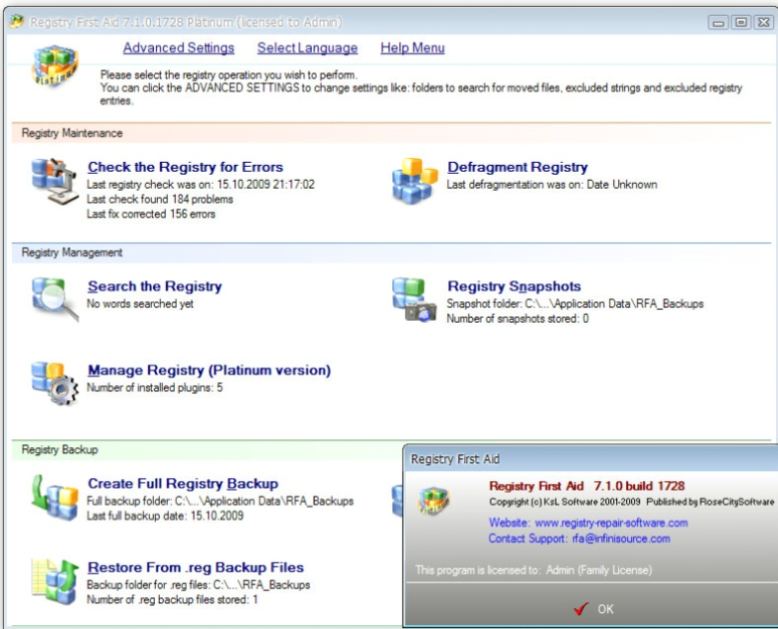The image size is (778, 629).
Task: Maximize the Registry First Aid window
Action: coord(741,22)
